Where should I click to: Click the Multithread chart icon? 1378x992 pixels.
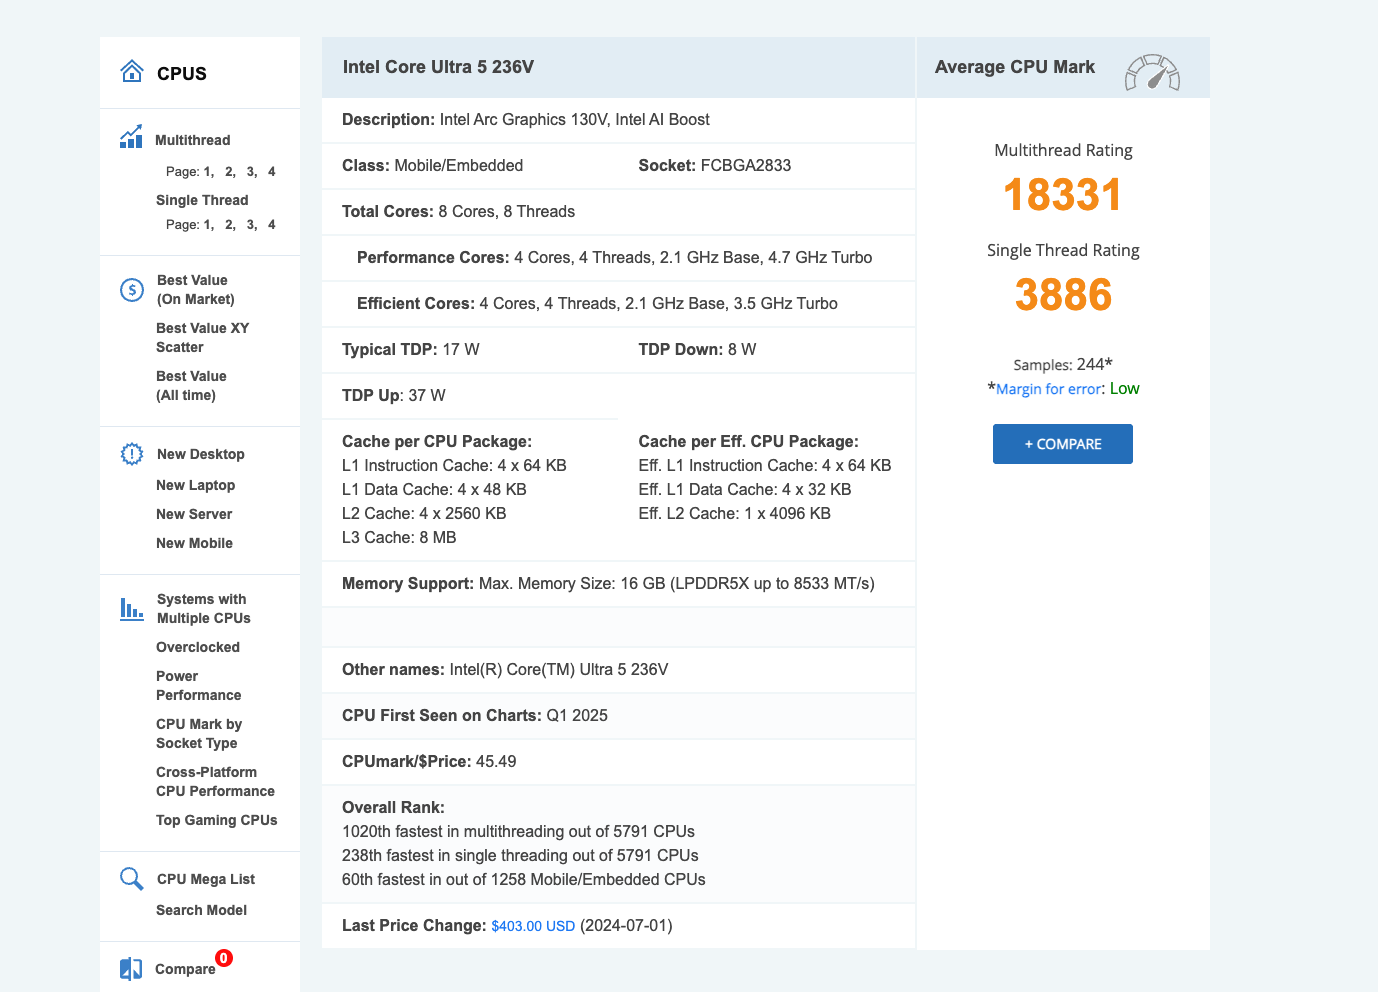coord(131,138)
